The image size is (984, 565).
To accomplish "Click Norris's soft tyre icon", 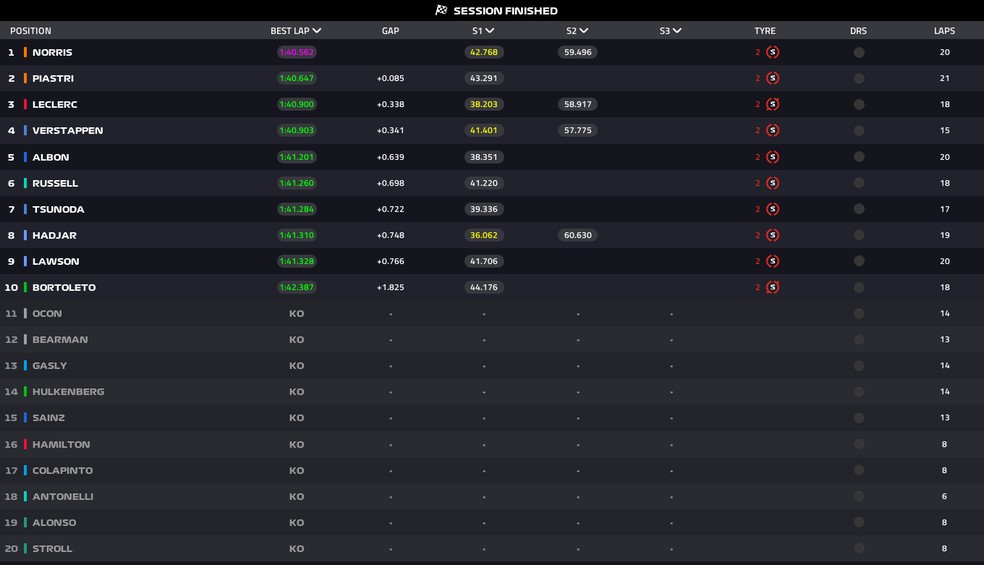I will click(x=773, y=52).
